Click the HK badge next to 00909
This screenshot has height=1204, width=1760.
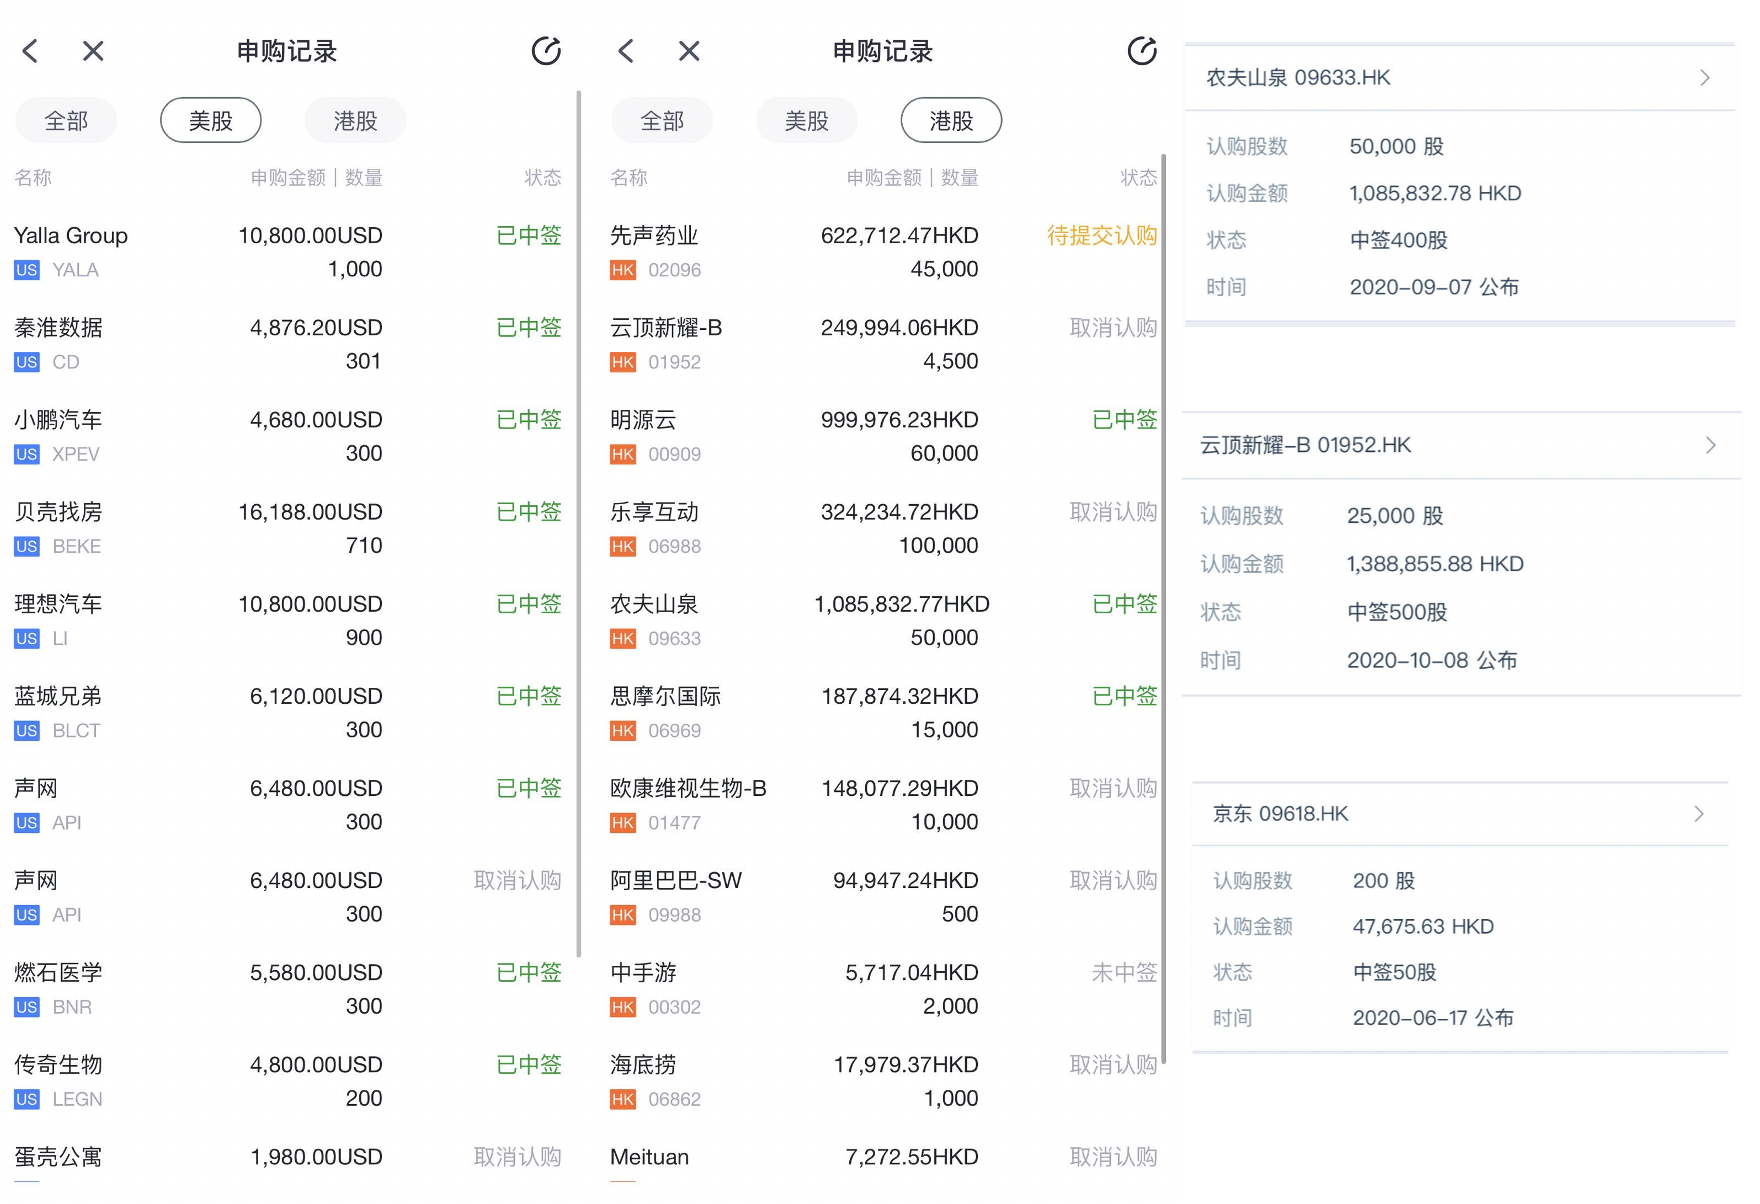pos(623,454)
